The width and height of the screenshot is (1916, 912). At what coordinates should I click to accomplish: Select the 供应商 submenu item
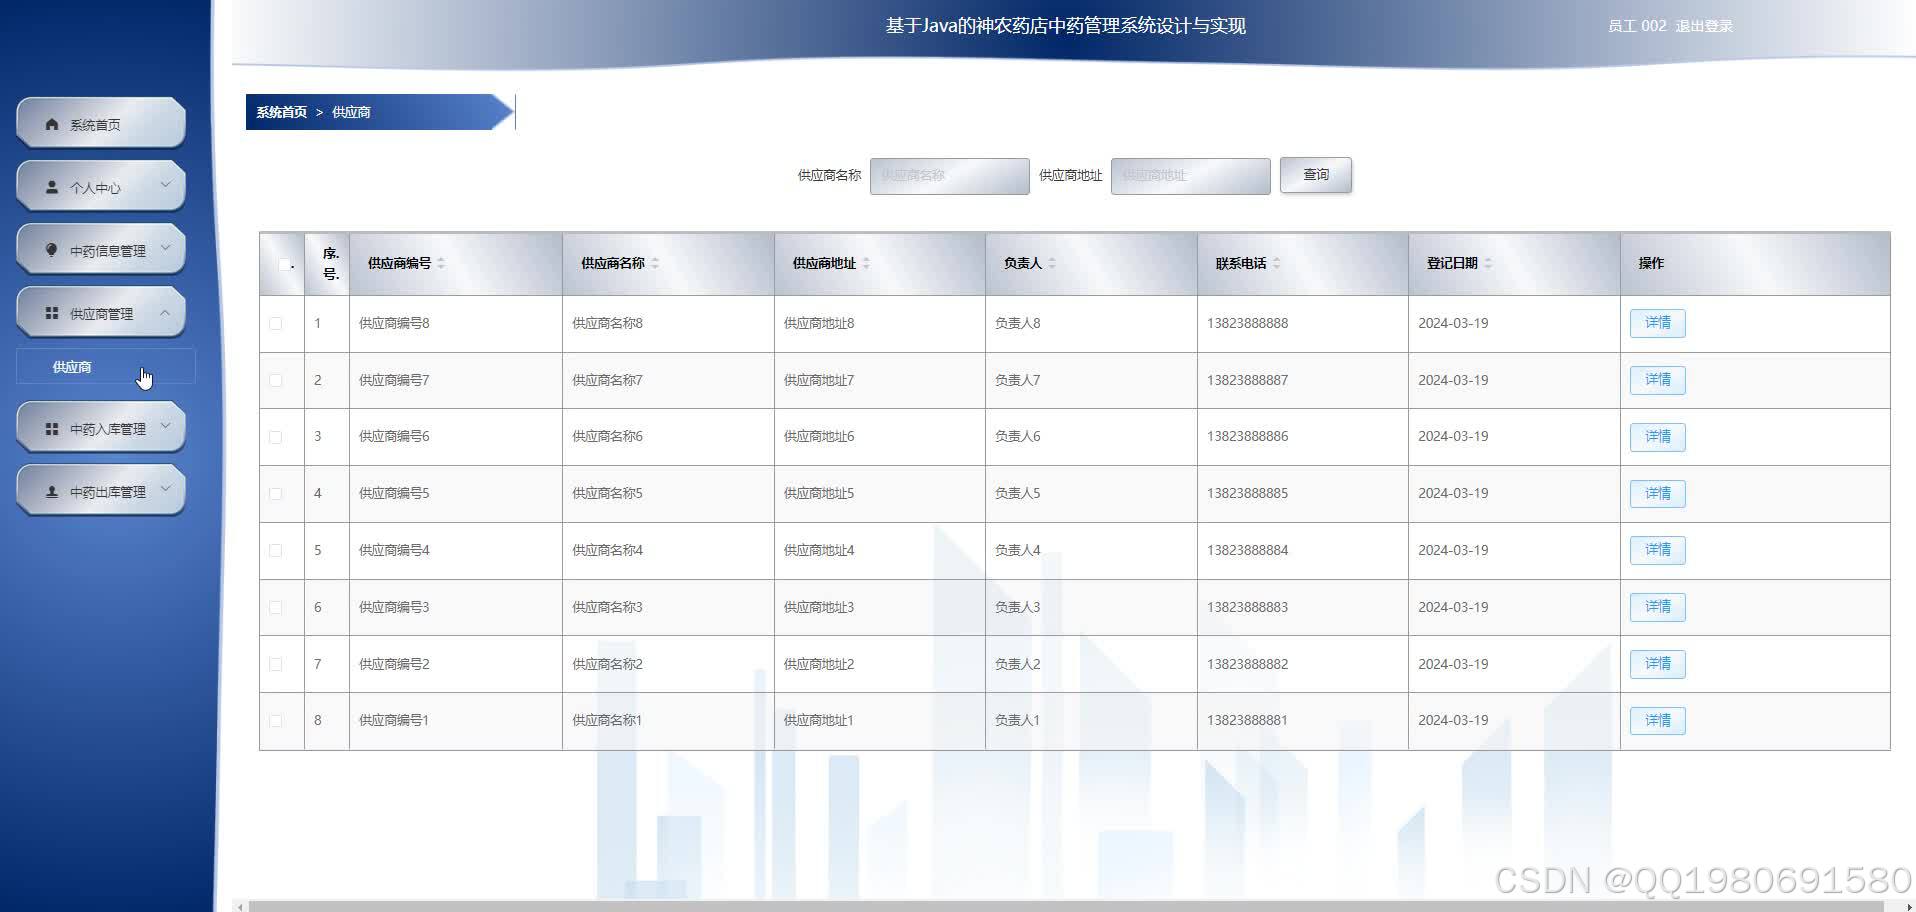tap(106, 367)
